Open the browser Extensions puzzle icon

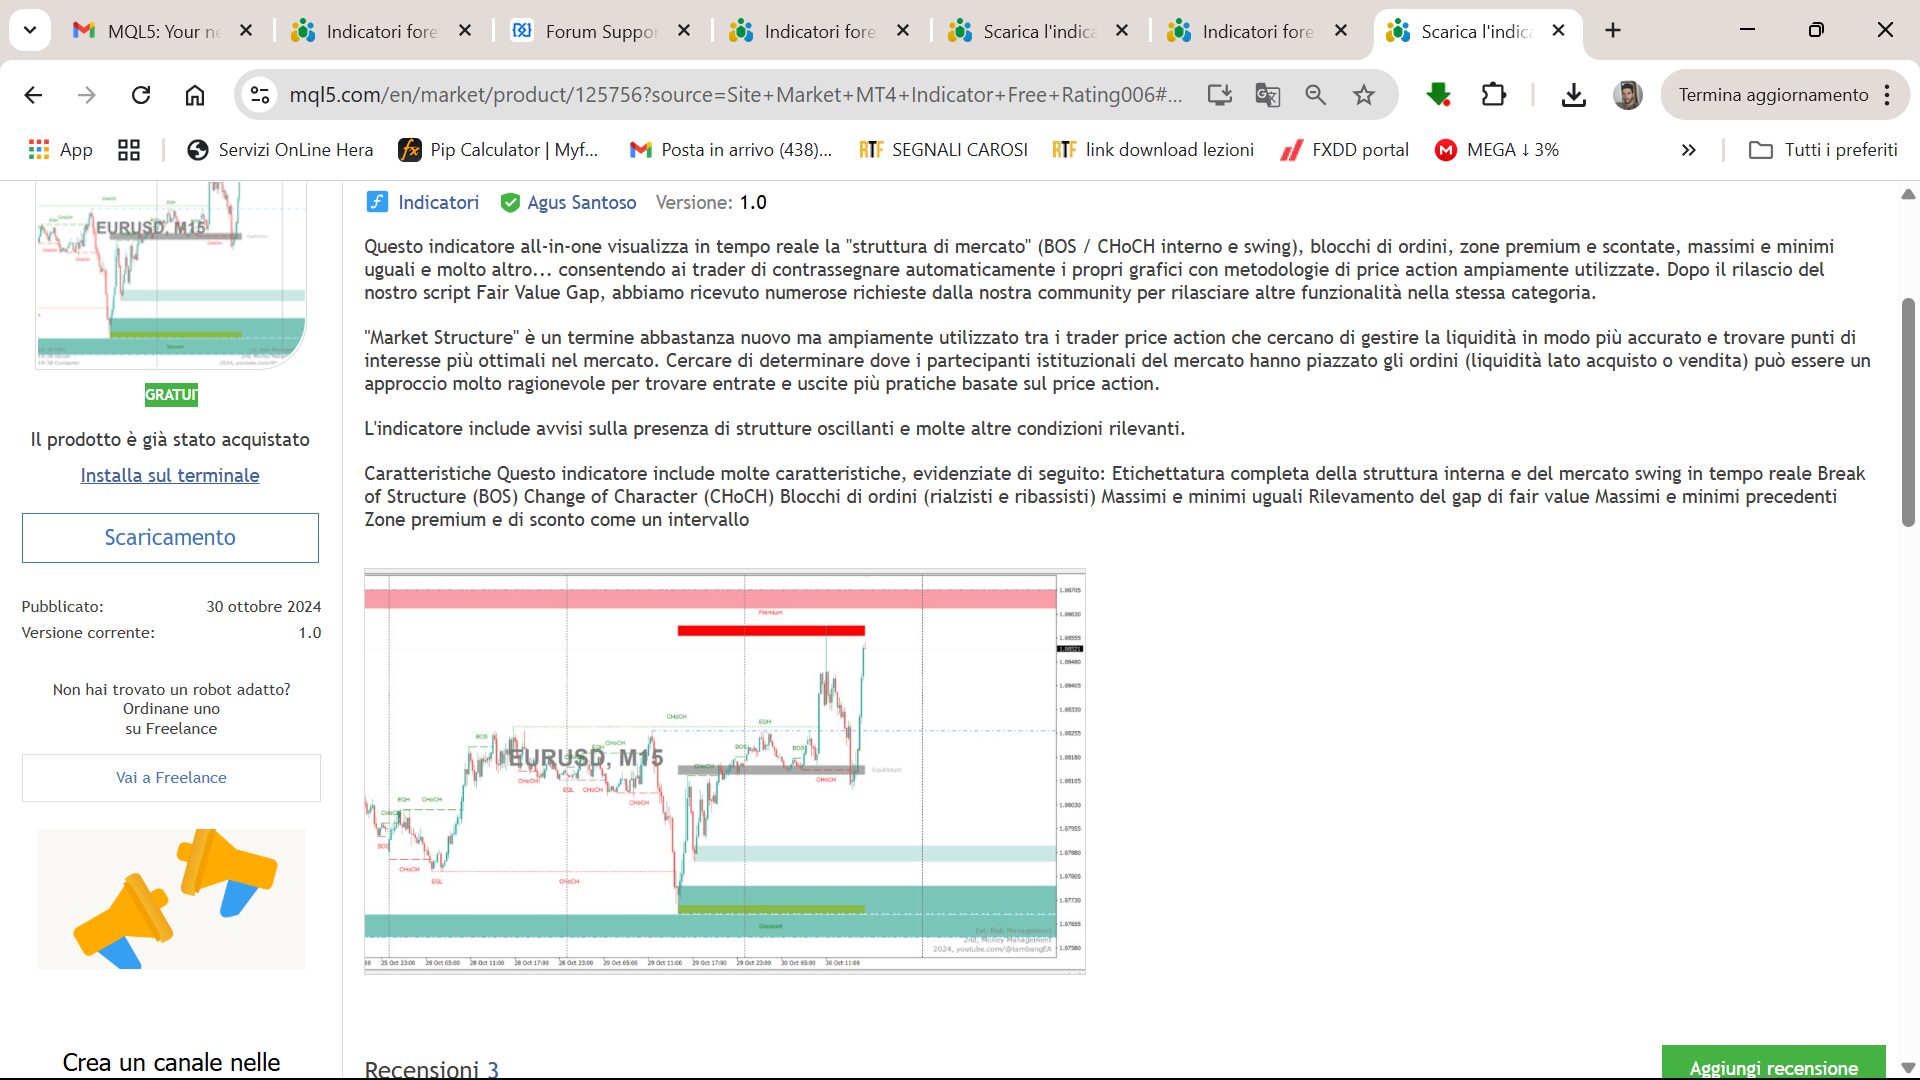(1493, 95)
